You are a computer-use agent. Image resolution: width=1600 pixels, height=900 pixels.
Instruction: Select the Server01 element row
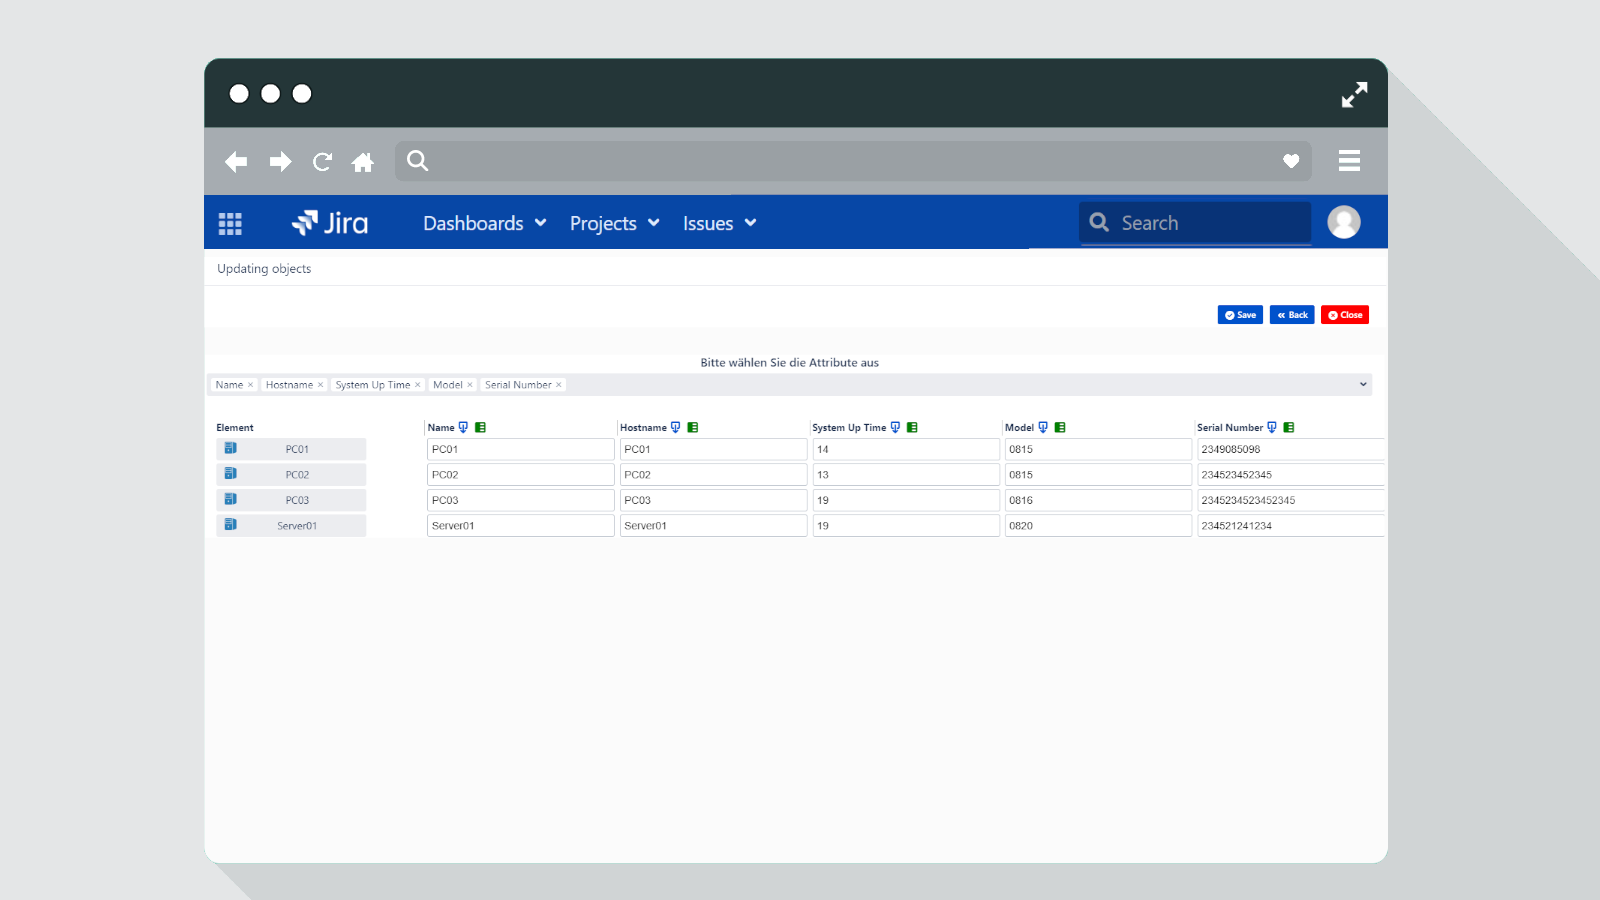(291, 525)
